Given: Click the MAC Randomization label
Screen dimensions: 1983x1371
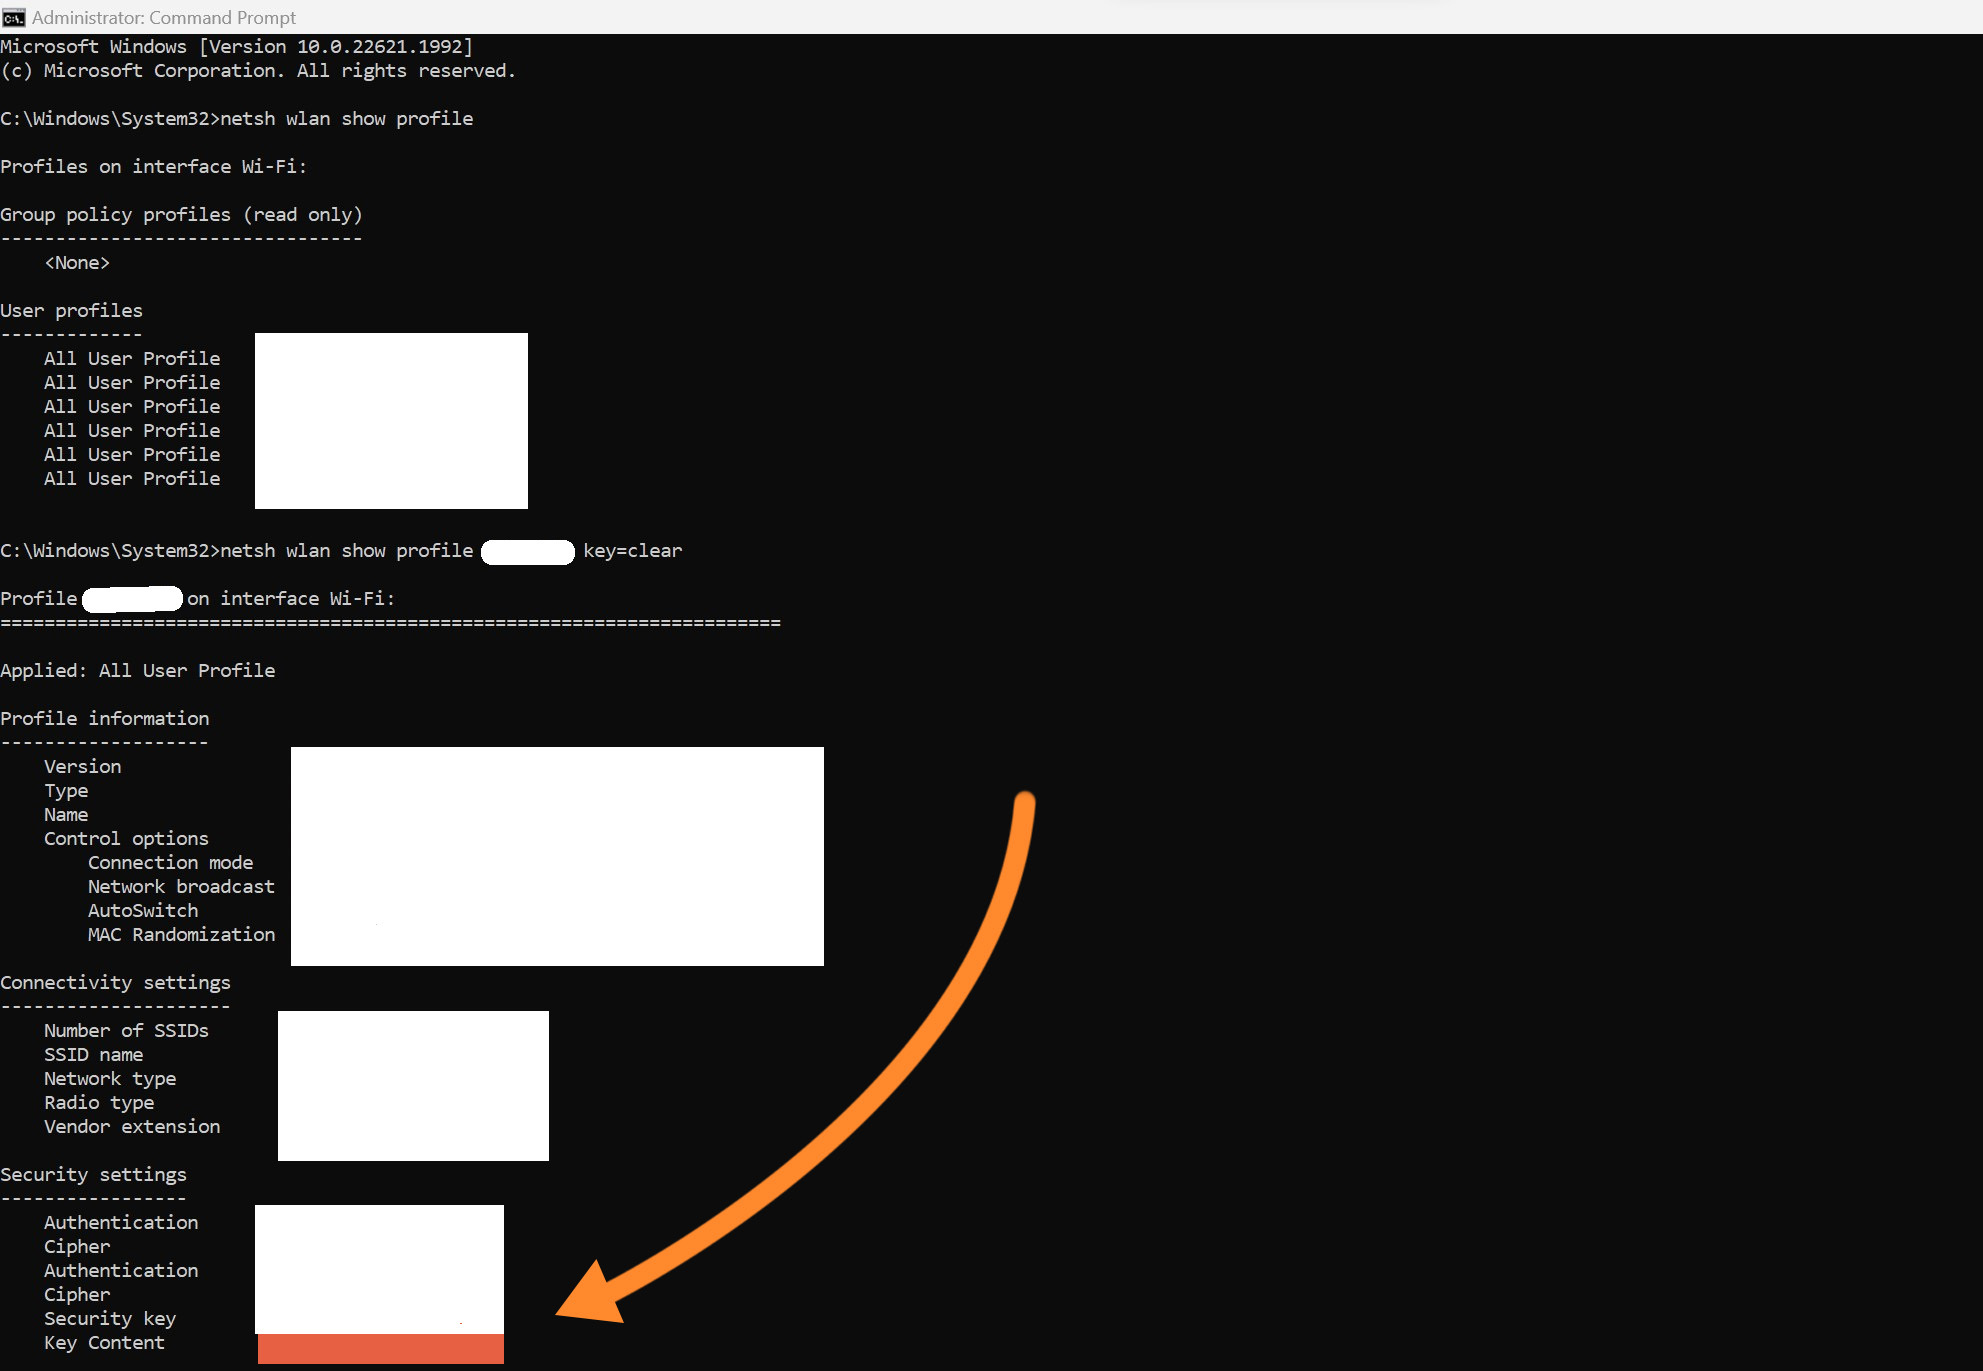Looking at the screenshot, I should pos(181,935).
